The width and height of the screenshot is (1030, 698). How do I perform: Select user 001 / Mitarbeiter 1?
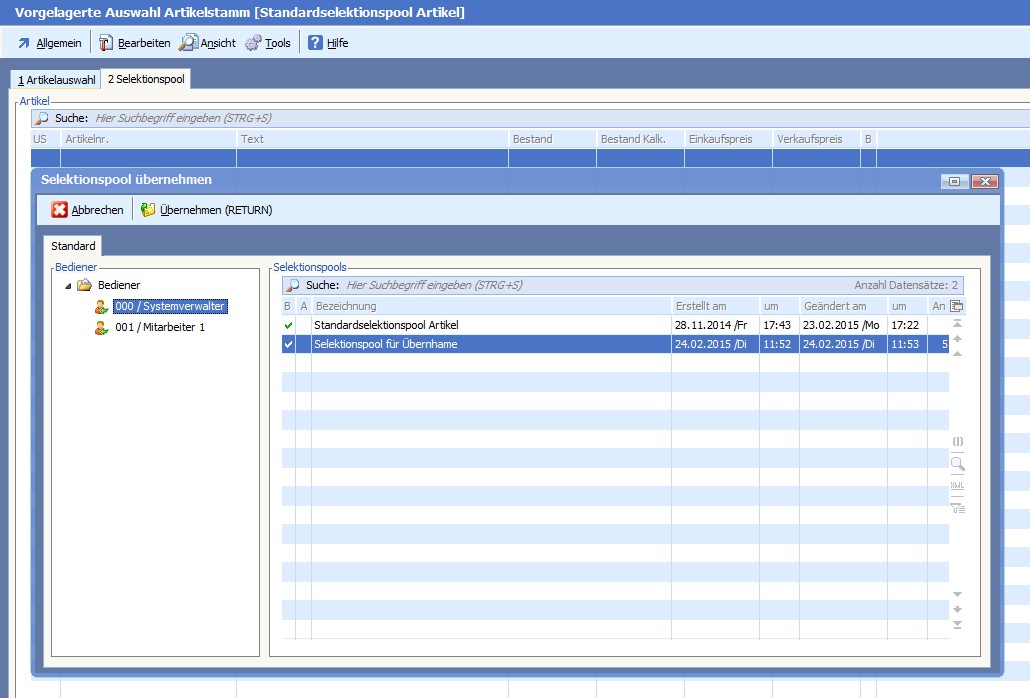(x=160, y=327)
